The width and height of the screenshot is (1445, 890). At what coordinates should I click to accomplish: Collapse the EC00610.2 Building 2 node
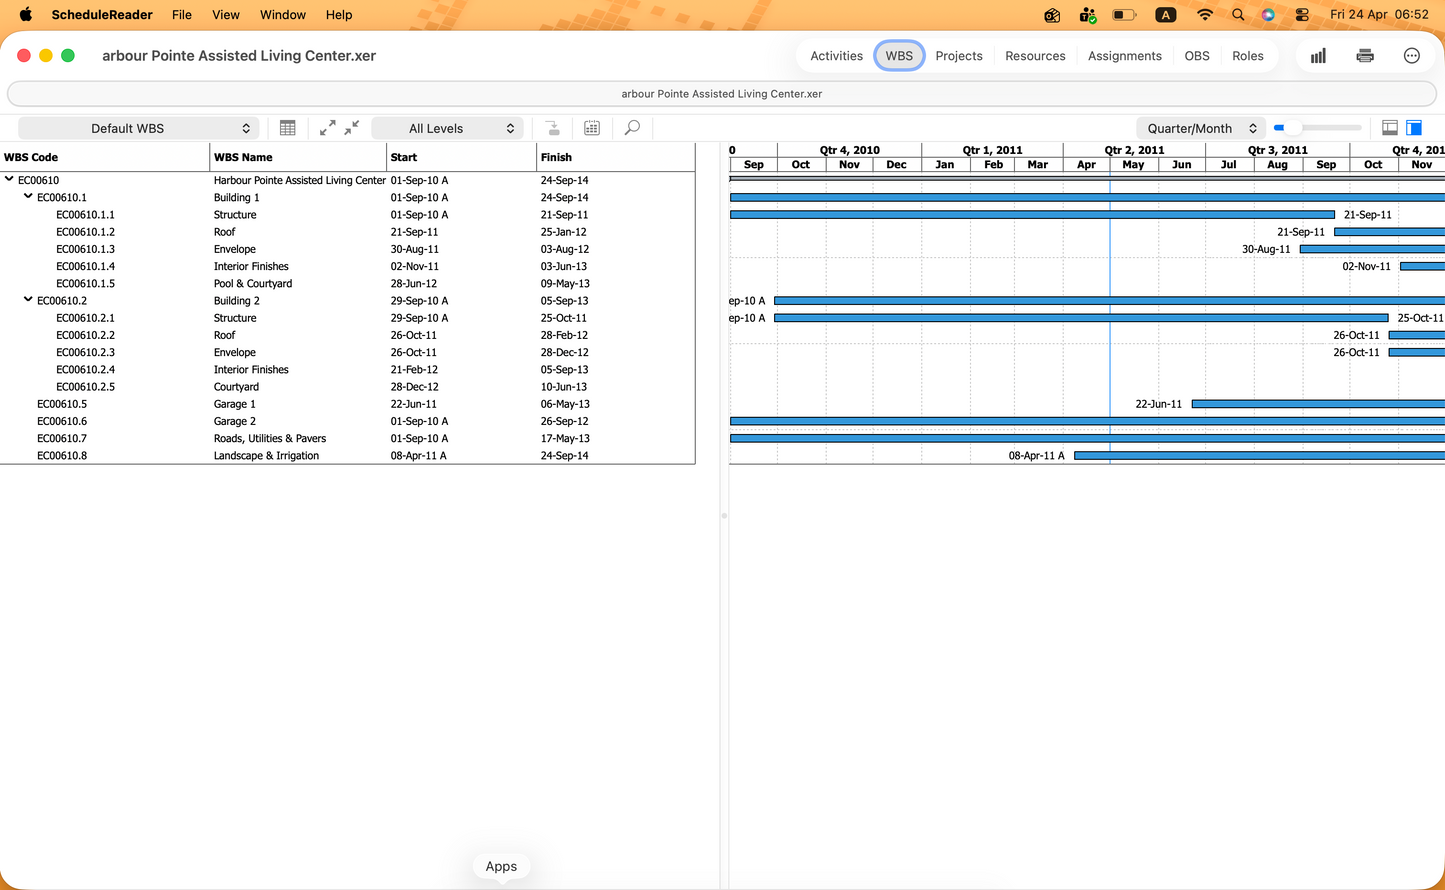click(x=28, y=300)
